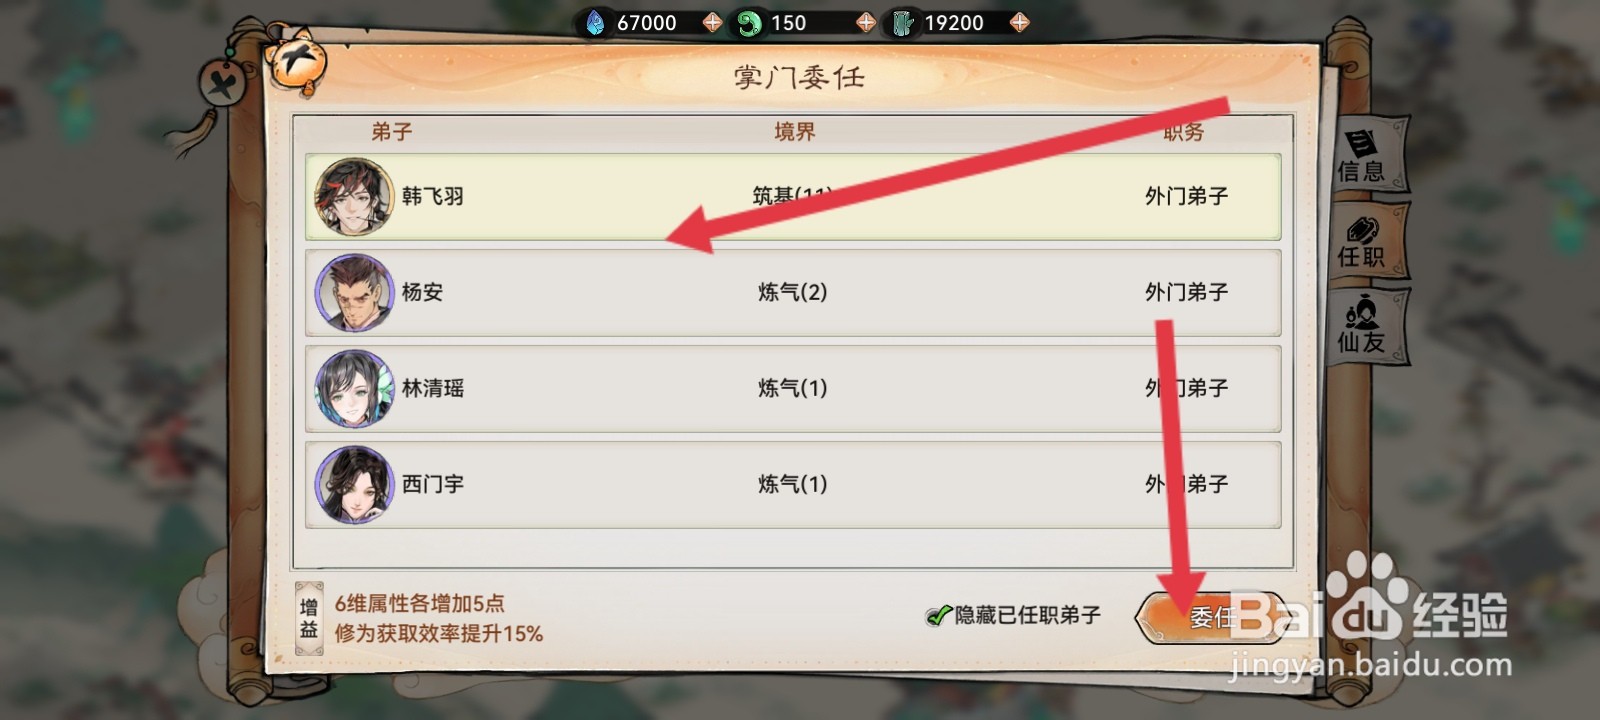
Task: Tap the plus beside 19200 bamboo resource
Action: [1019, 22]
